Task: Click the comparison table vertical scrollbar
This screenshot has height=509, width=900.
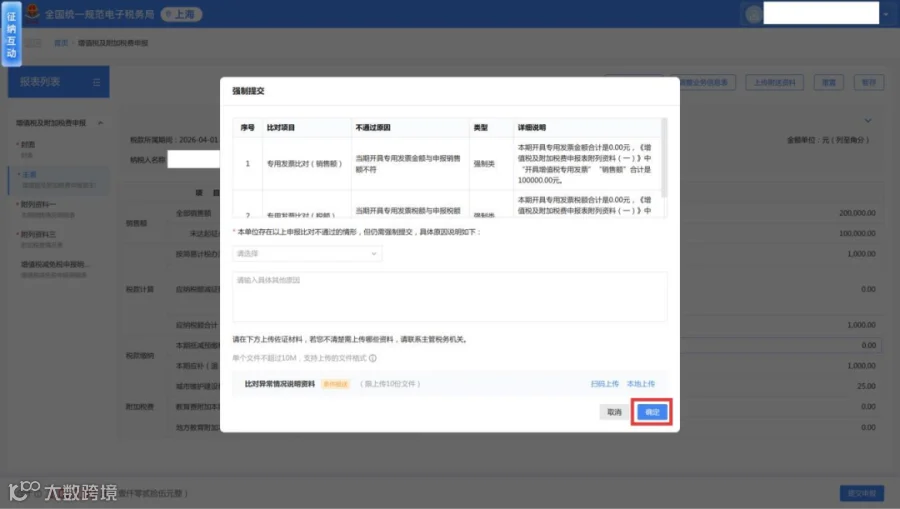Action: pyautogui.click(x=665, y=158)
